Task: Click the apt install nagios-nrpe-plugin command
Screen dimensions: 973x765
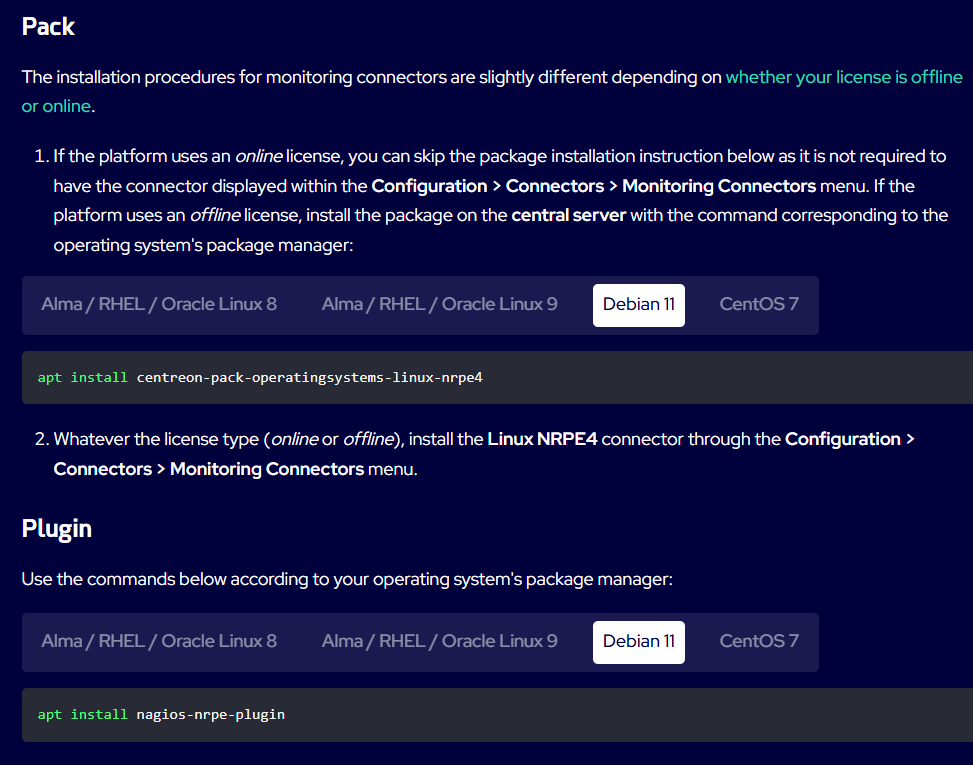Action: [161, 715]
